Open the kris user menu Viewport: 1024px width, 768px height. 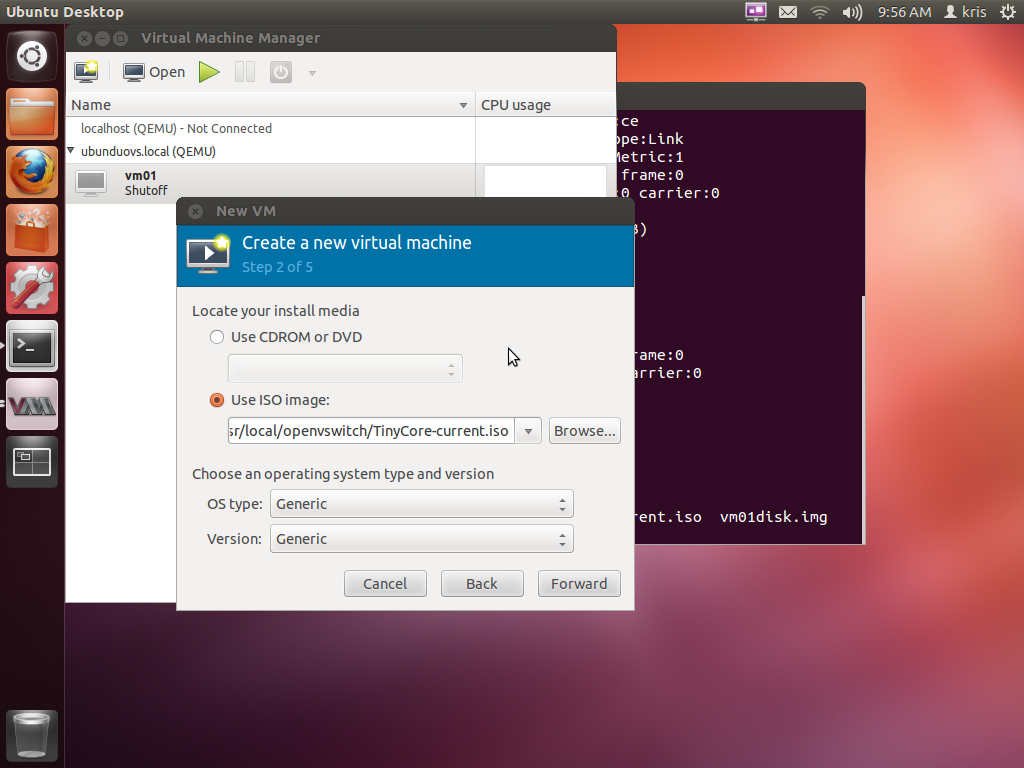pos(965,12)
